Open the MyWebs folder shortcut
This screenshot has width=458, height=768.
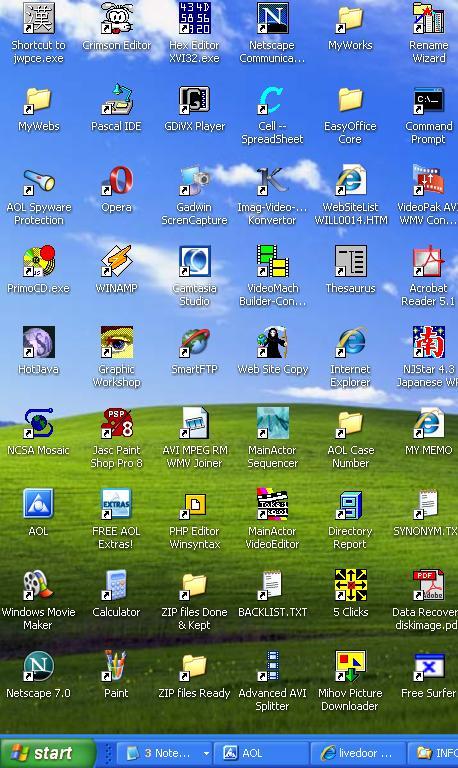(x=39, y=100)
